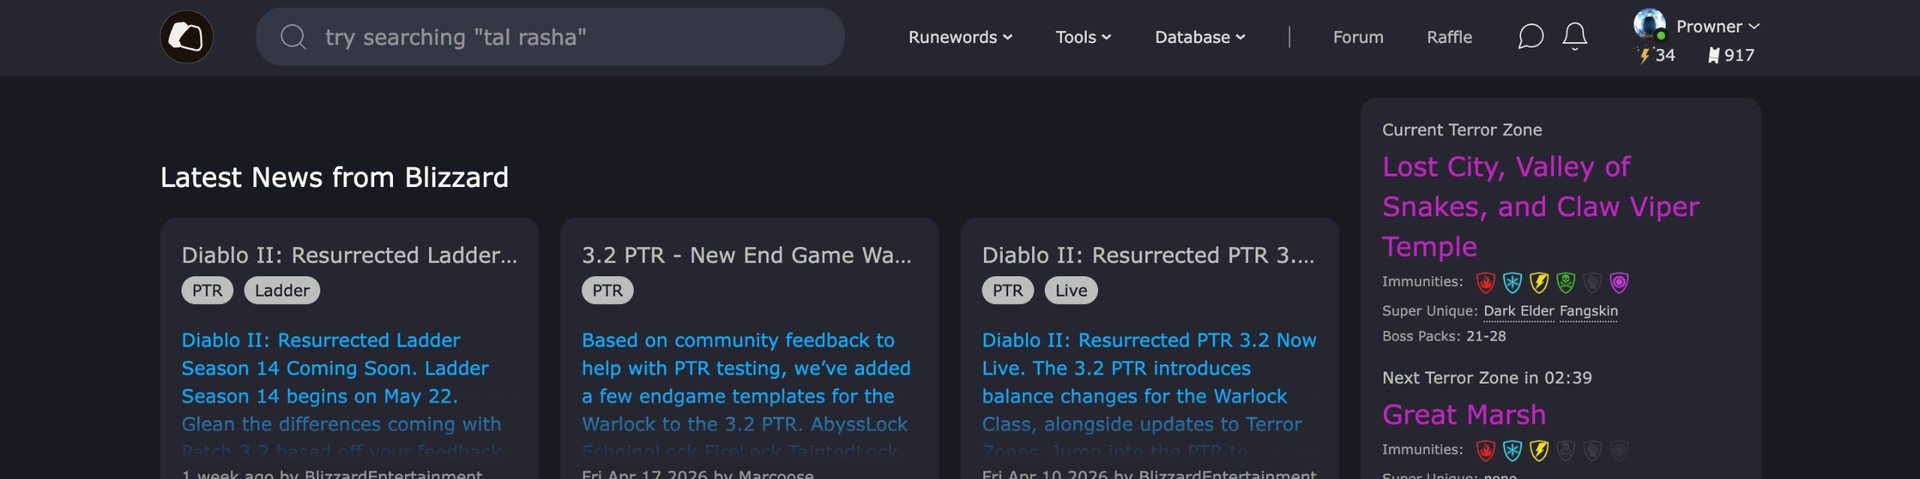
Task: Click Lost City fire immunity shield
Action: [x=1486, y=283]
